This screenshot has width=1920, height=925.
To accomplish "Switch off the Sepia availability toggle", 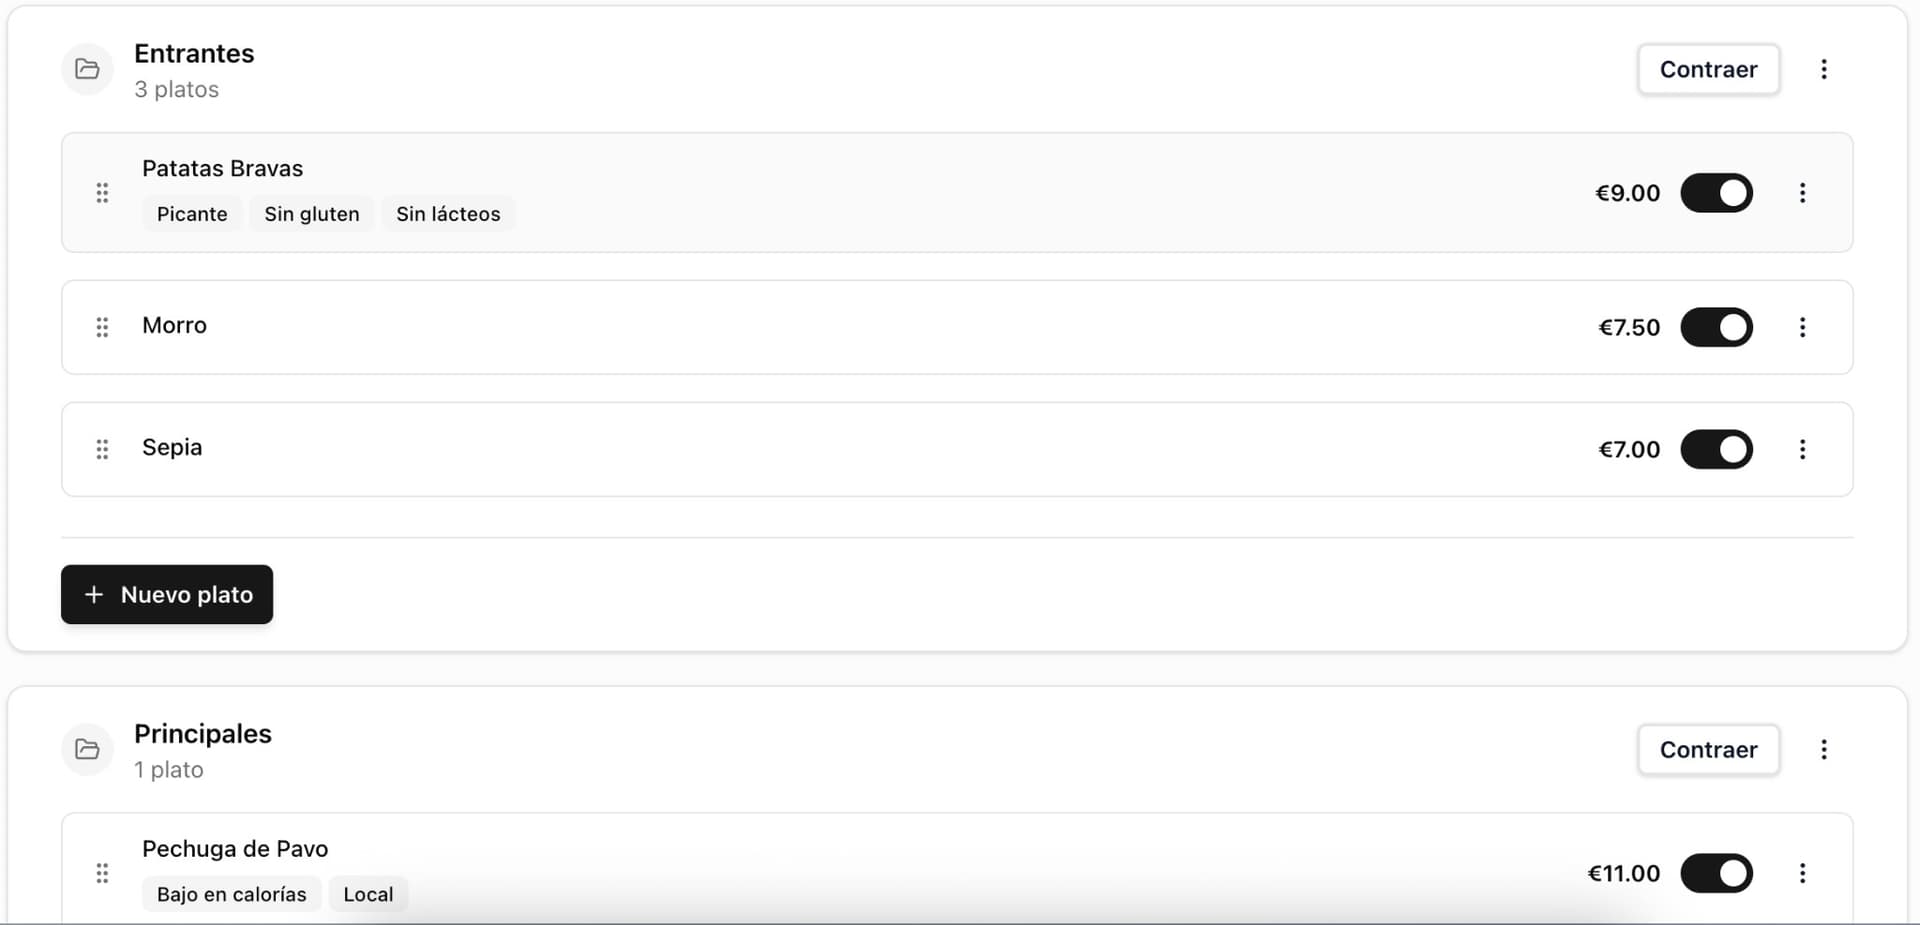I will [x=1716, y=449].
